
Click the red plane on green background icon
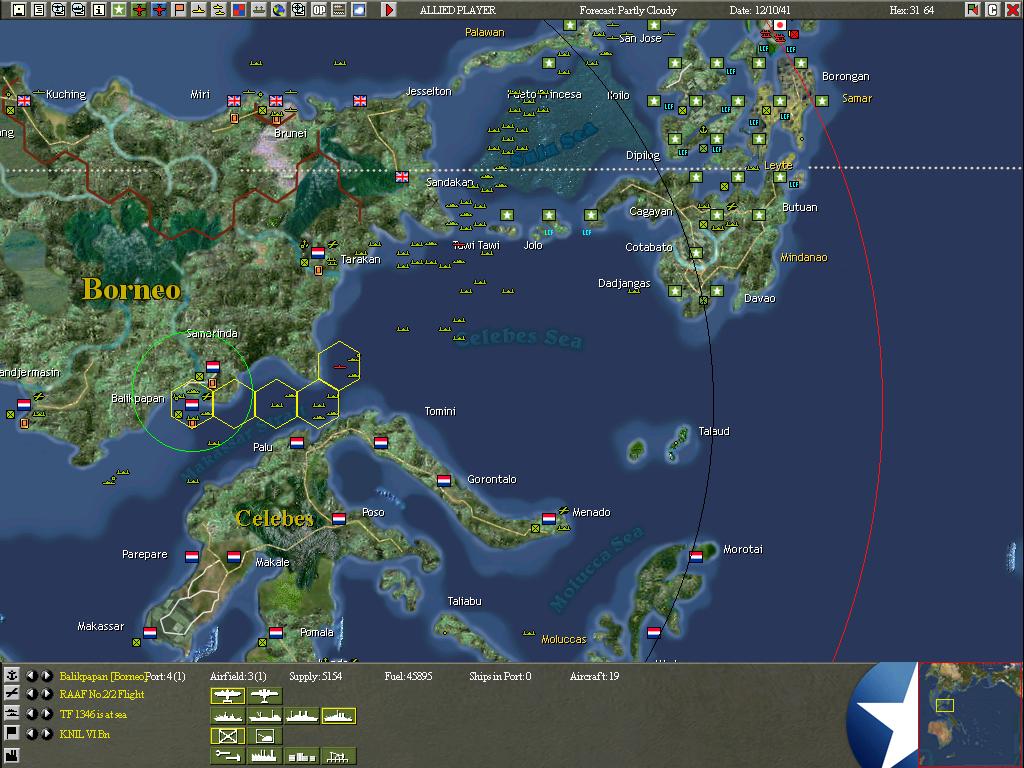pyautogui.click(x=138, y=10)
